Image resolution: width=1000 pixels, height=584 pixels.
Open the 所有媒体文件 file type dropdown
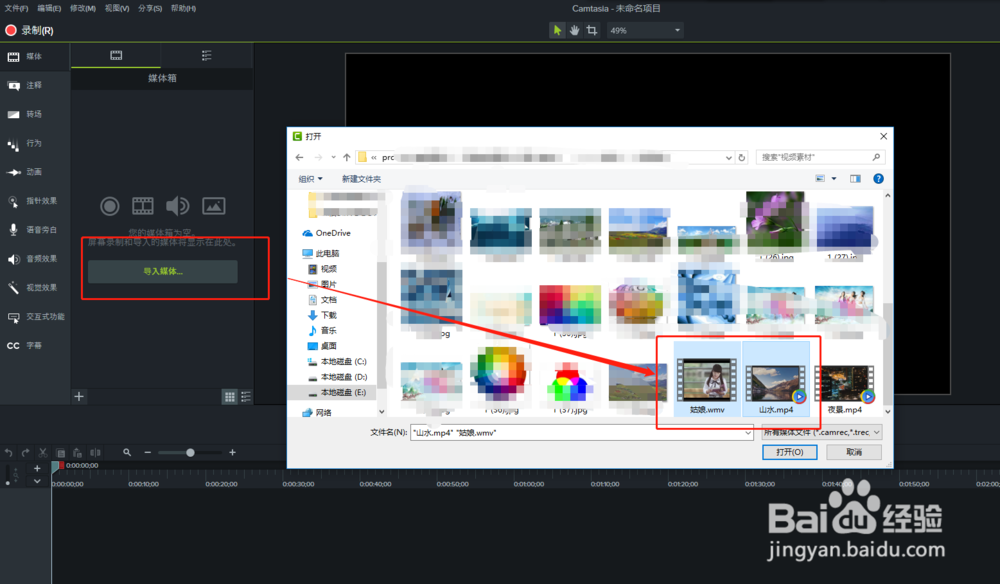tap(822, 432)
